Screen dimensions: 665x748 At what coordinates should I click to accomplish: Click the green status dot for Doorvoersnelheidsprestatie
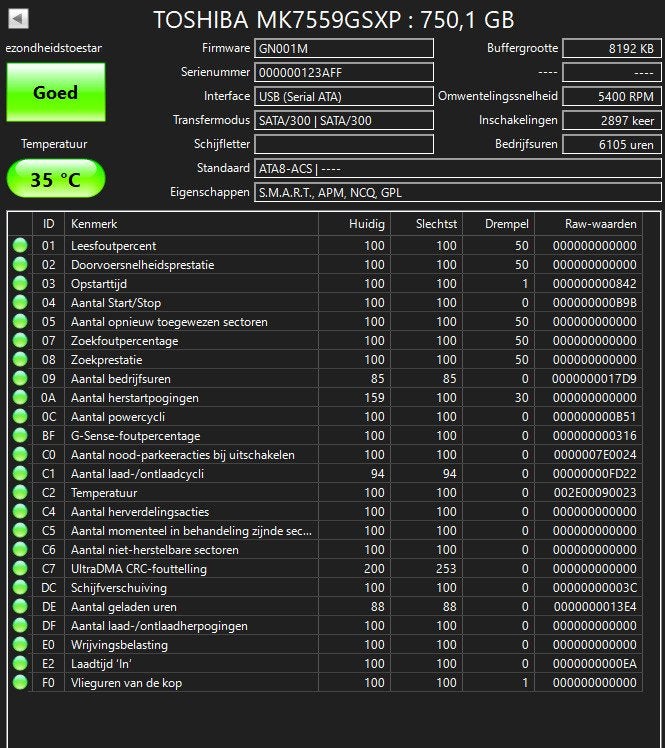(x=20, y=264)
